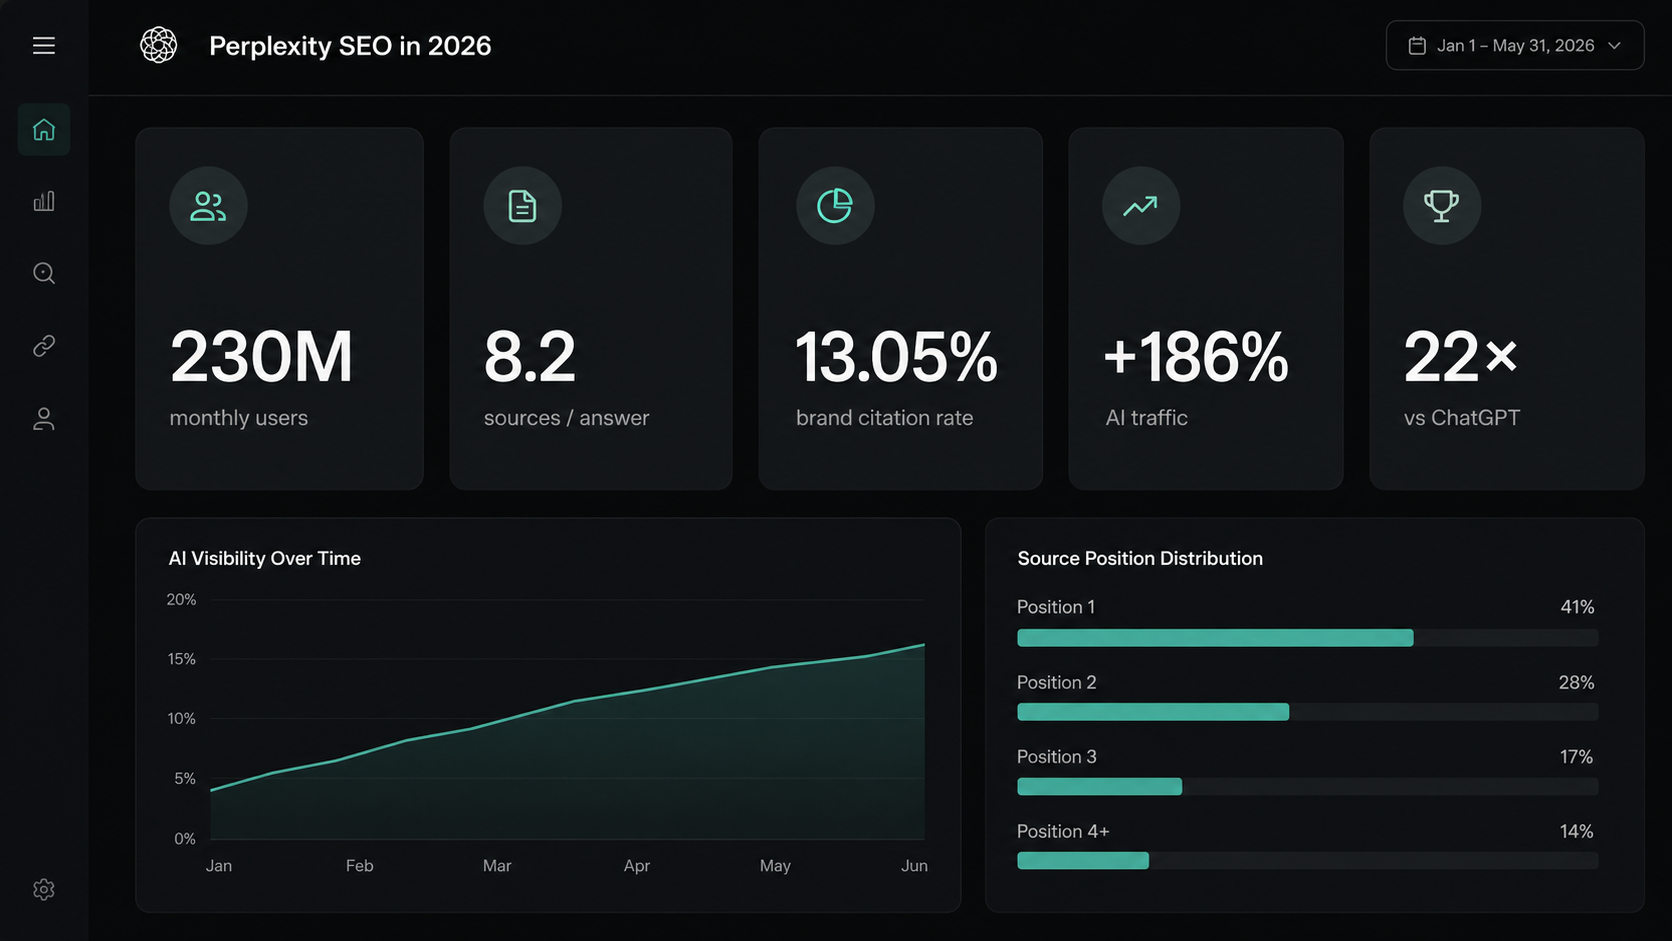Click the Jan label on chart axis
The width and height of the screenshot is (1672, 941).
tap(219, 866)
